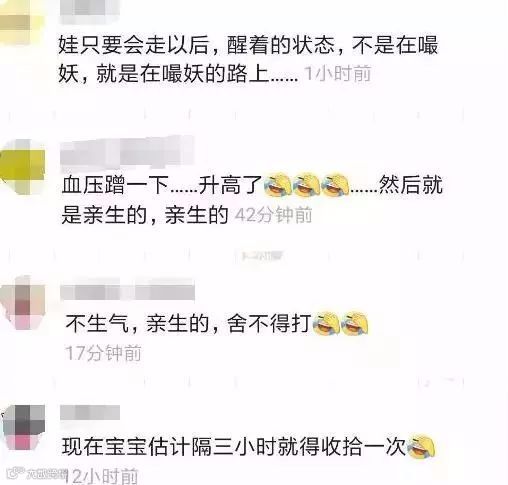The width and height of the screenshot is (508, 485).
Task: Open the avatar beside the 现在宝宝 comment
Action: tap(23, 428)
